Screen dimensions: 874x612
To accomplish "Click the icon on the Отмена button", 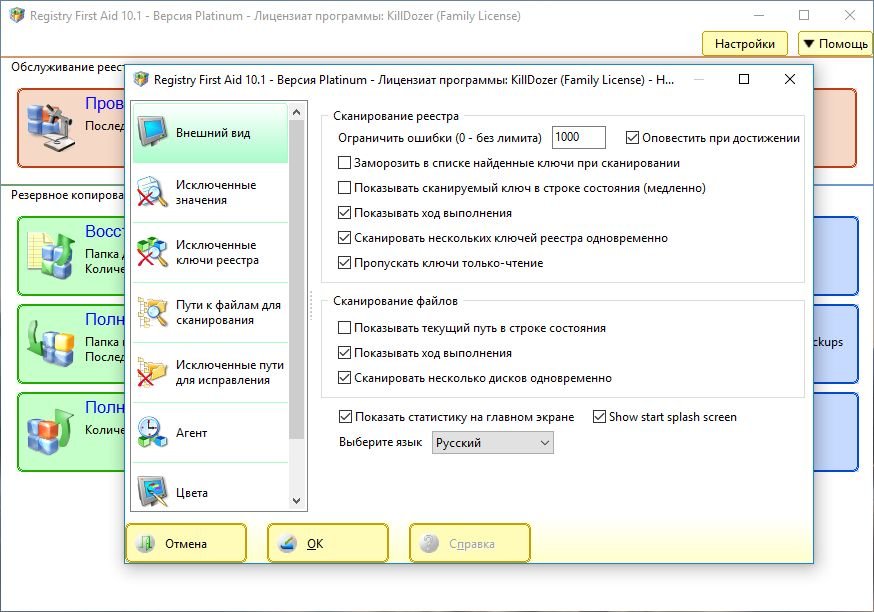I will [x=145, y=543].
